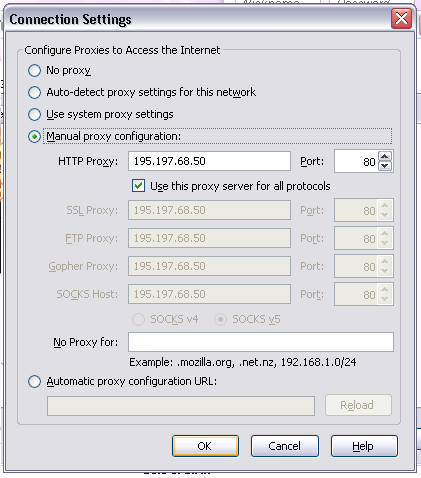Image resolution: width=421 pixels, height=478 pixels.
Task: Select the No proxy radio button
Action: (34, 71)
